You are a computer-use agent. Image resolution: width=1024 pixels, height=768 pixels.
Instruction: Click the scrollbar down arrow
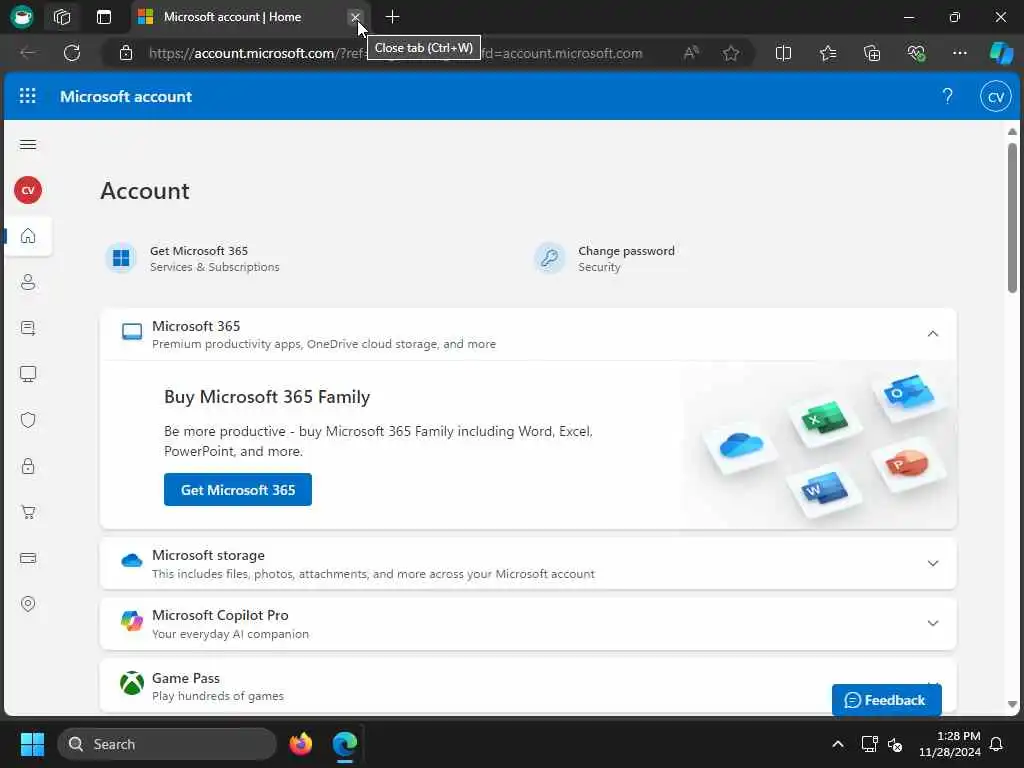coord(1012,704)
